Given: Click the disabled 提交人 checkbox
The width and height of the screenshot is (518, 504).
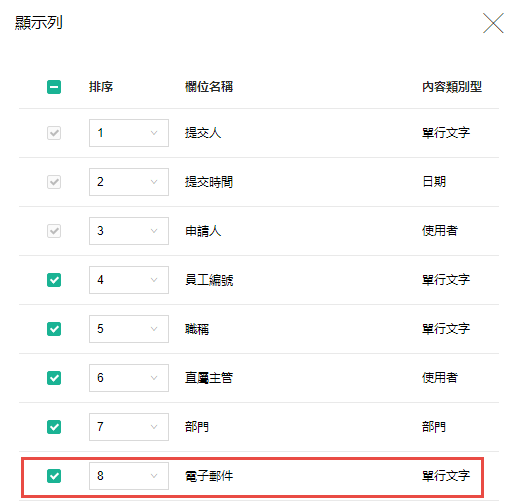Looking at the screenshot, I should point(54,133).
